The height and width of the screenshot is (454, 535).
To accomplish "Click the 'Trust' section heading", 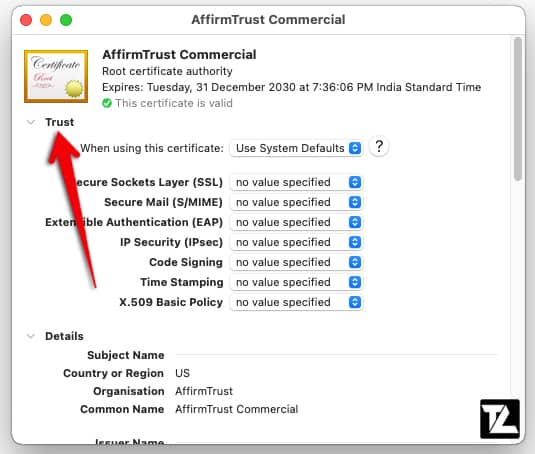I will tap(59, 122).
